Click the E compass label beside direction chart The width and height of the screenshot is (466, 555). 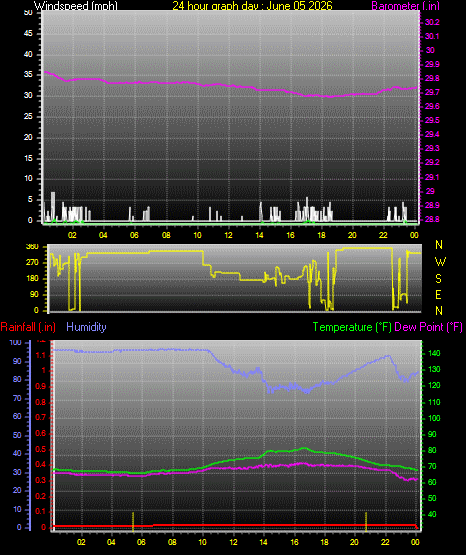pyautogui.click(x=438, y=294)
